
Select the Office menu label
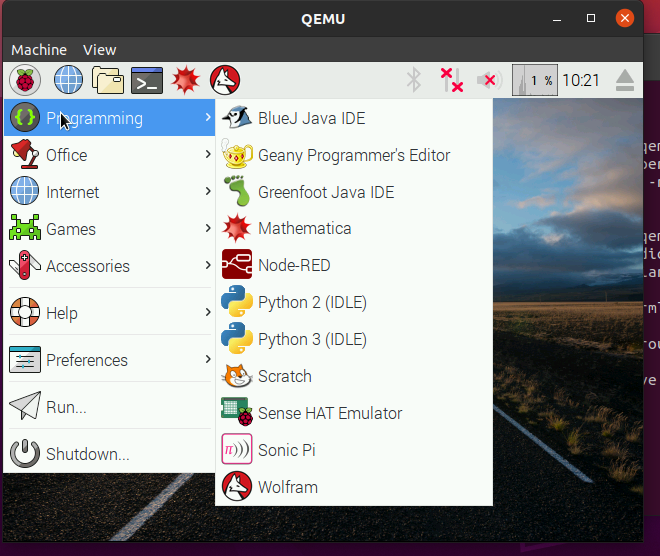[67, 155]
